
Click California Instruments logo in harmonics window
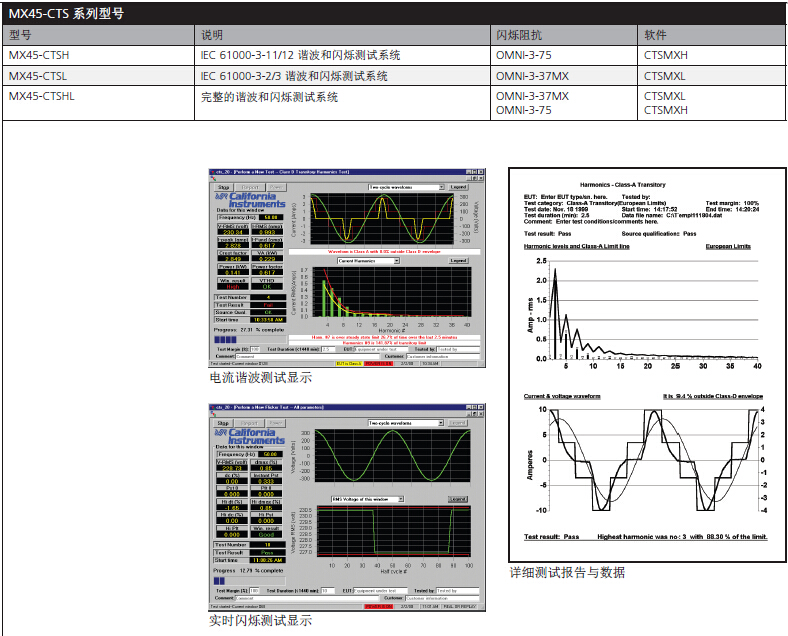point(250,201)
